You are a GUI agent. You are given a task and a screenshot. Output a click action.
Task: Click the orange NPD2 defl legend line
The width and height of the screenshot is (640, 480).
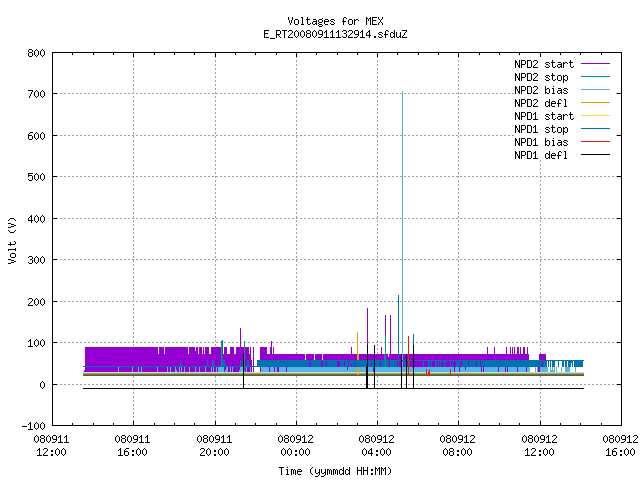[595, 103]
